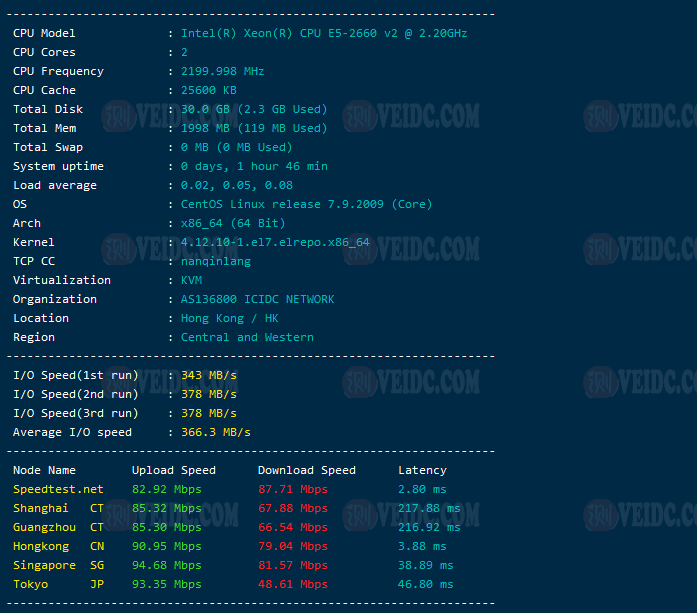This screenshot has width=697, height=613.
Task: Click Singapore latency 38.89 ms
Action: [x=425, y=565]
